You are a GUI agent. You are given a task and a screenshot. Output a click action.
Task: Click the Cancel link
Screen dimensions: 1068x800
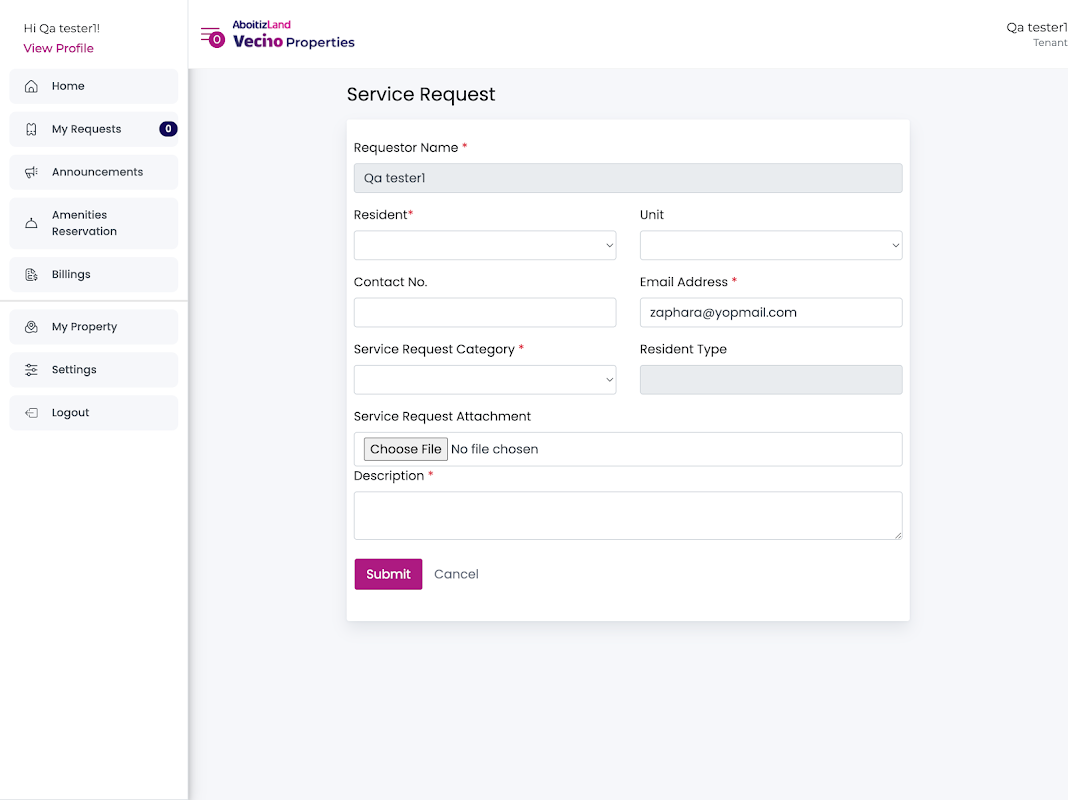coord(456,574)
